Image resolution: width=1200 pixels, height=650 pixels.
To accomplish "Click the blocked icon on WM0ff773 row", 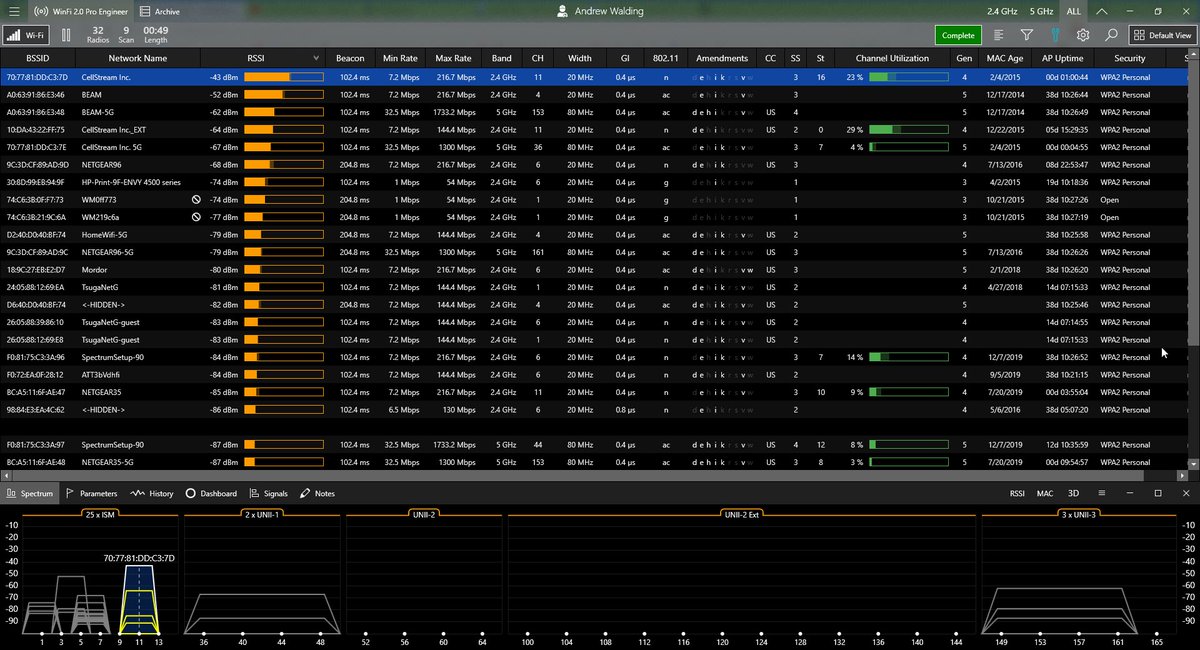I will (198, 200).
